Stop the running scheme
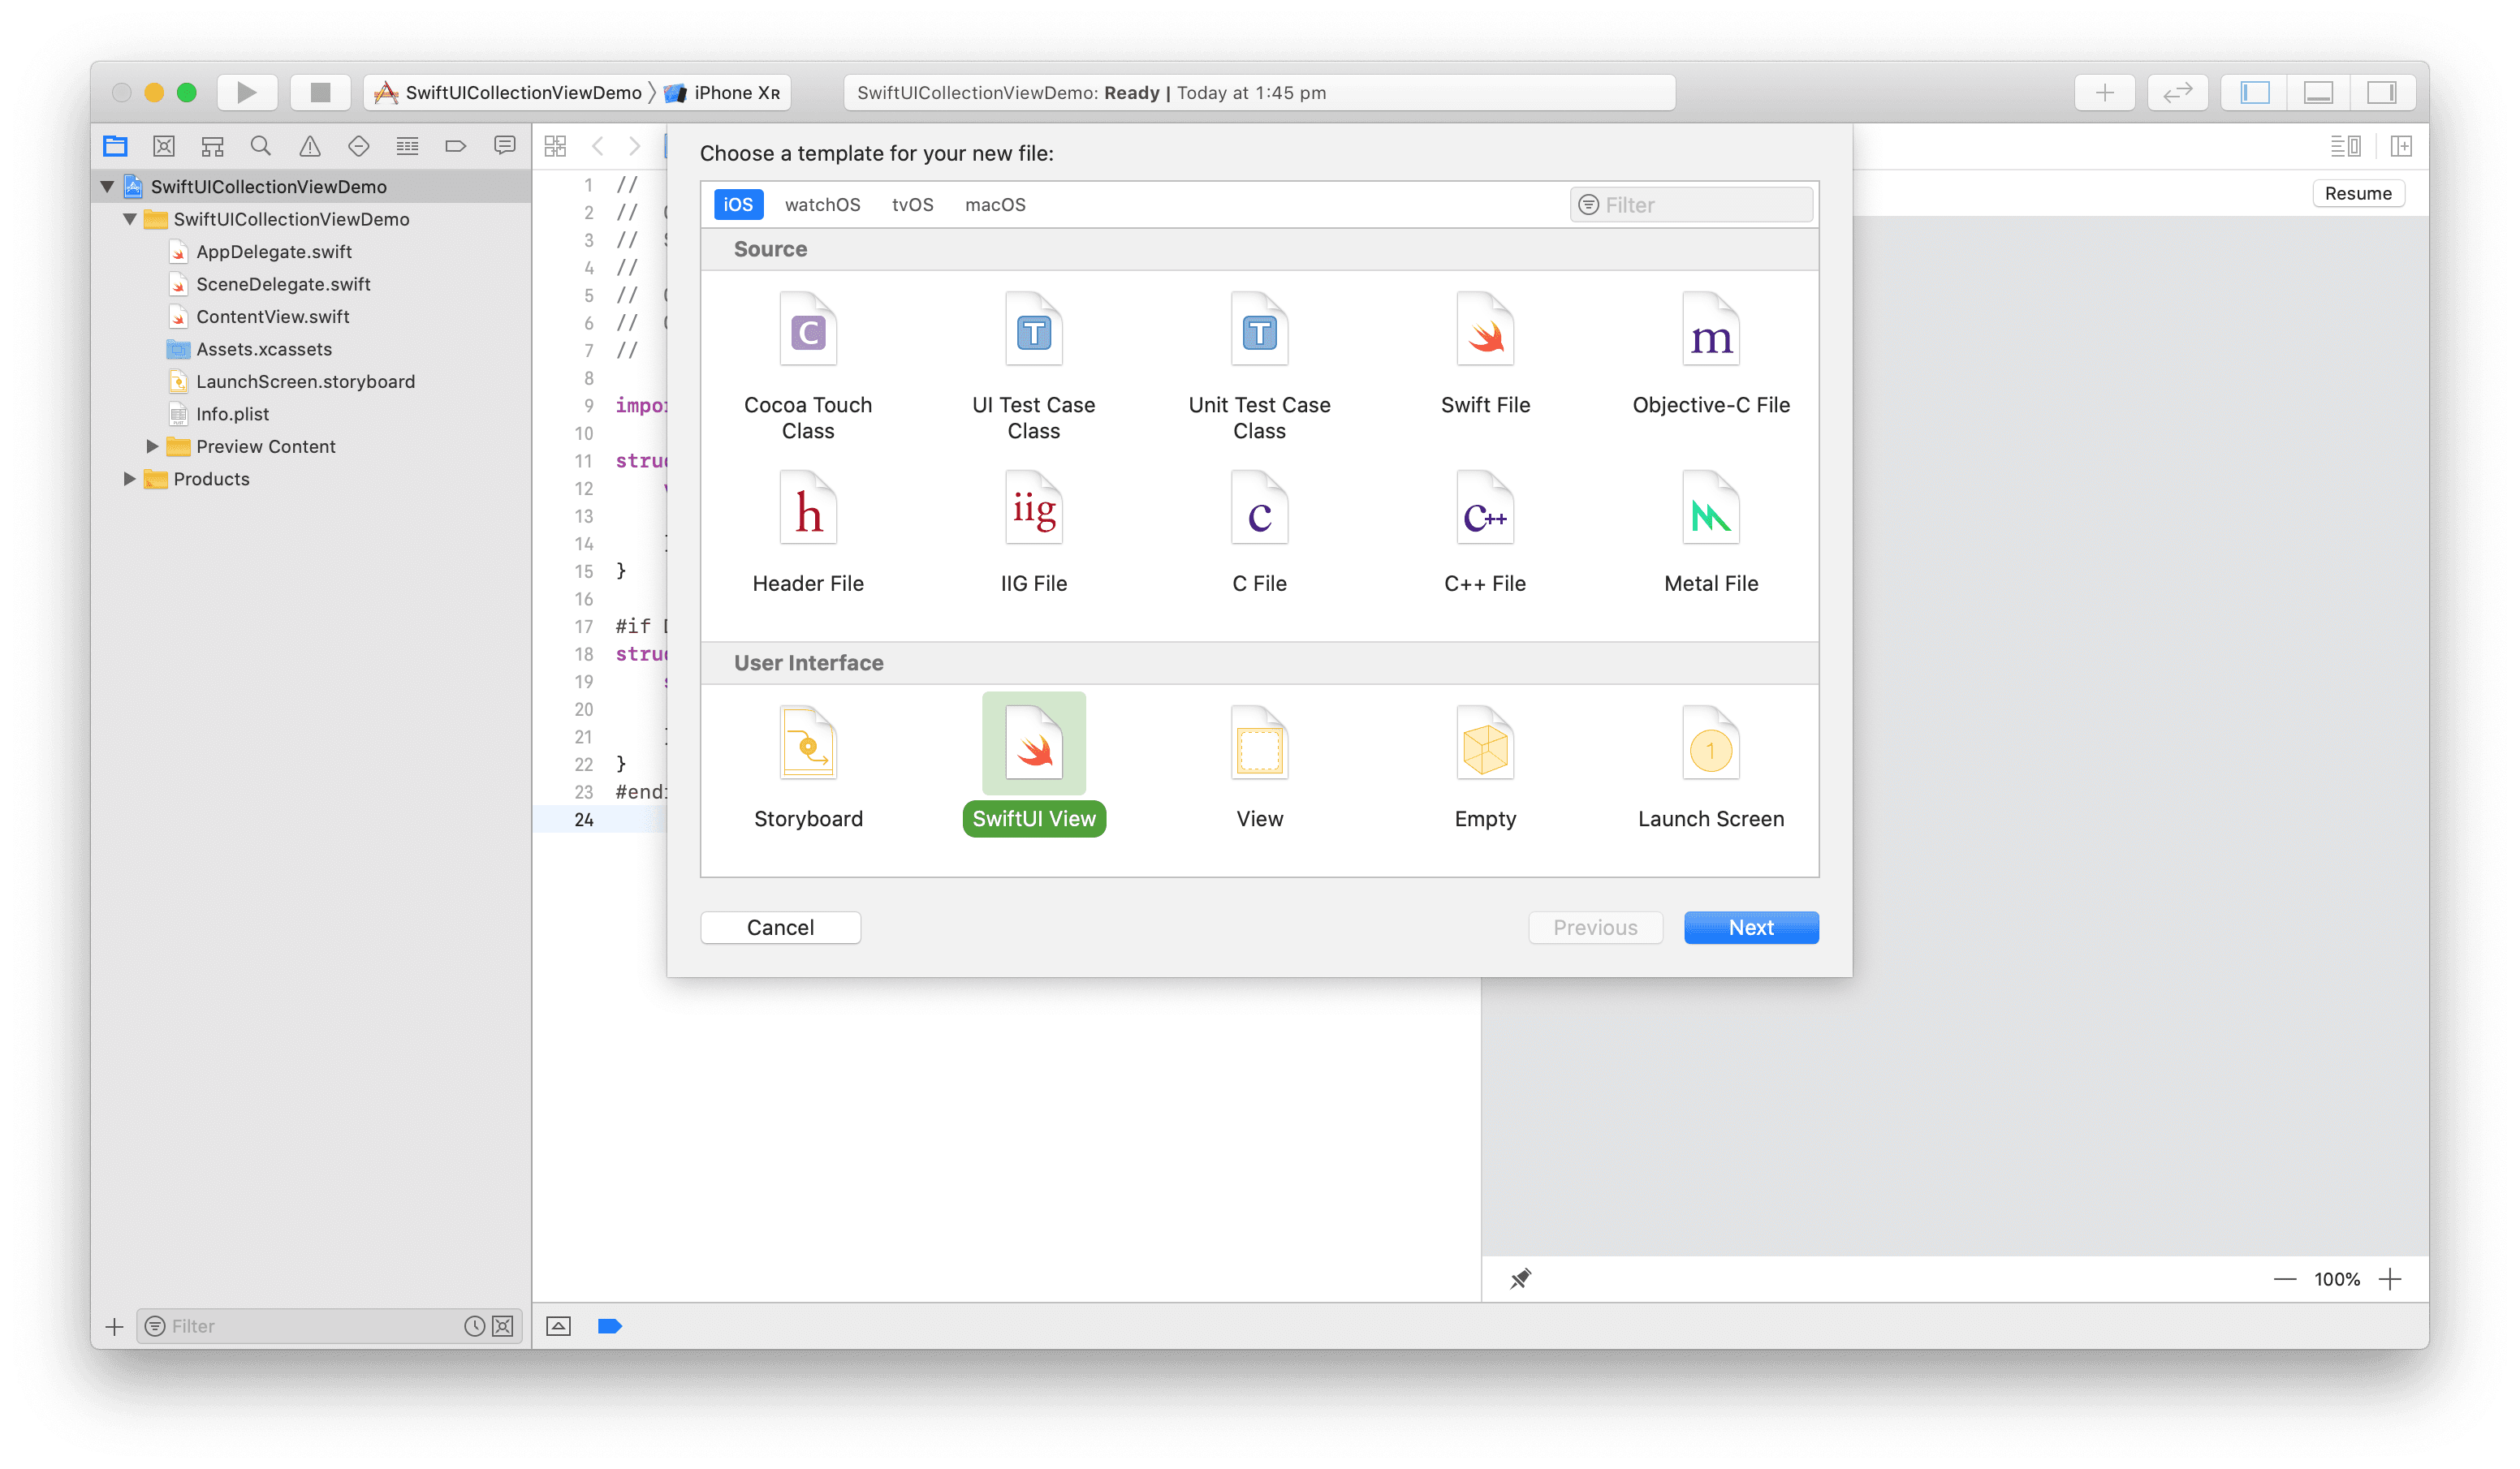The image size is (2520, 1469). 320,92
